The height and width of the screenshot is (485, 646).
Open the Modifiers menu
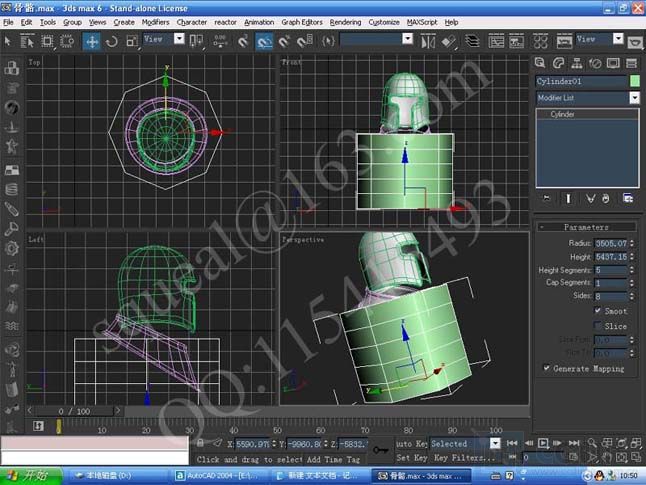click(155, 22)
